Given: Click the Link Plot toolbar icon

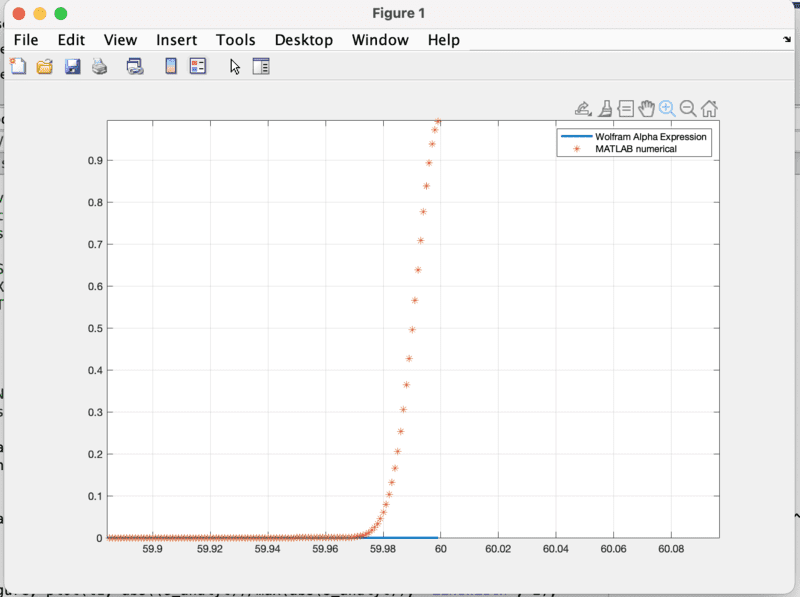Looking at the screenshot, I should coord(135,66).
